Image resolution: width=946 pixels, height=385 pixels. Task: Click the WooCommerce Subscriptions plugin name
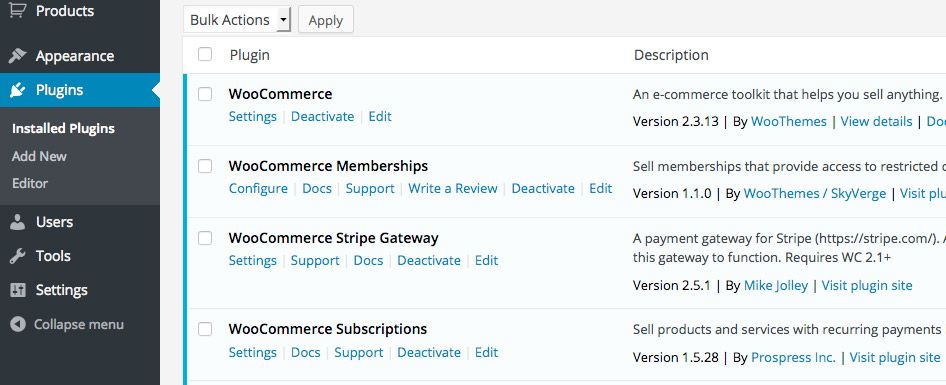328,329
